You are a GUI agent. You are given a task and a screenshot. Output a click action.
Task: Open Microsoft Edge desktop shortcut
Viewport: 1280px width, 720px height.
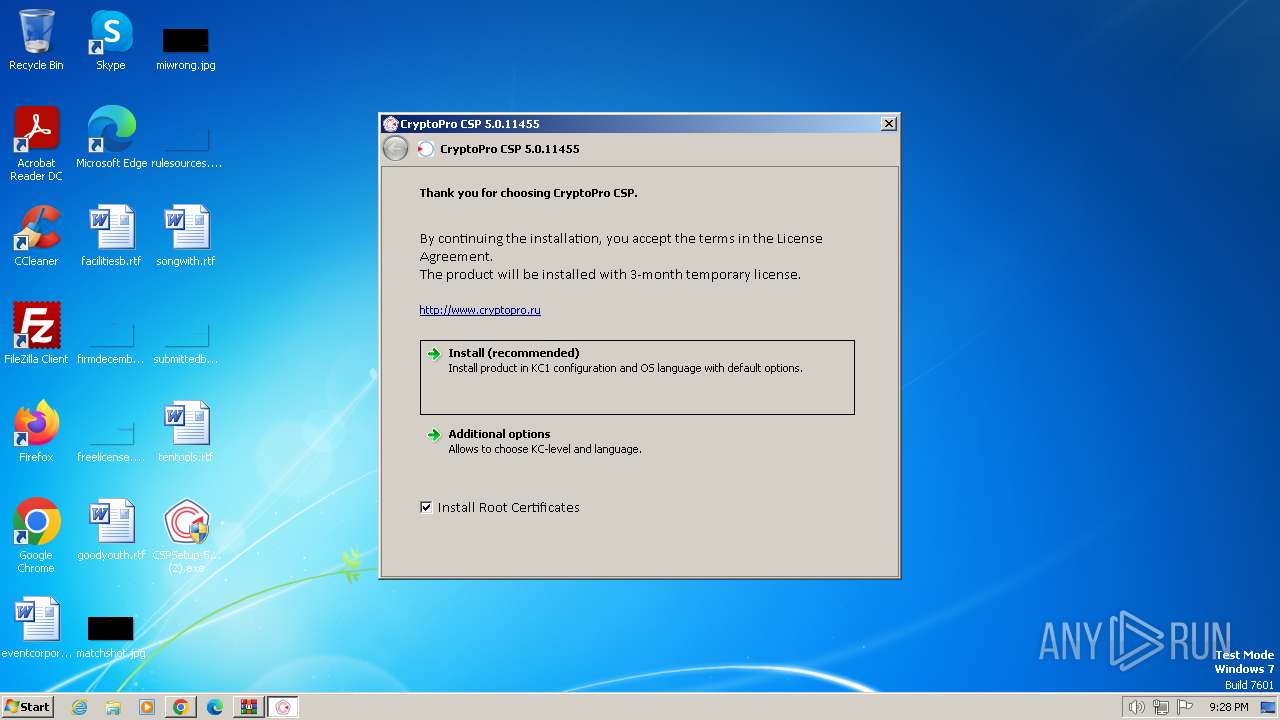111,138
